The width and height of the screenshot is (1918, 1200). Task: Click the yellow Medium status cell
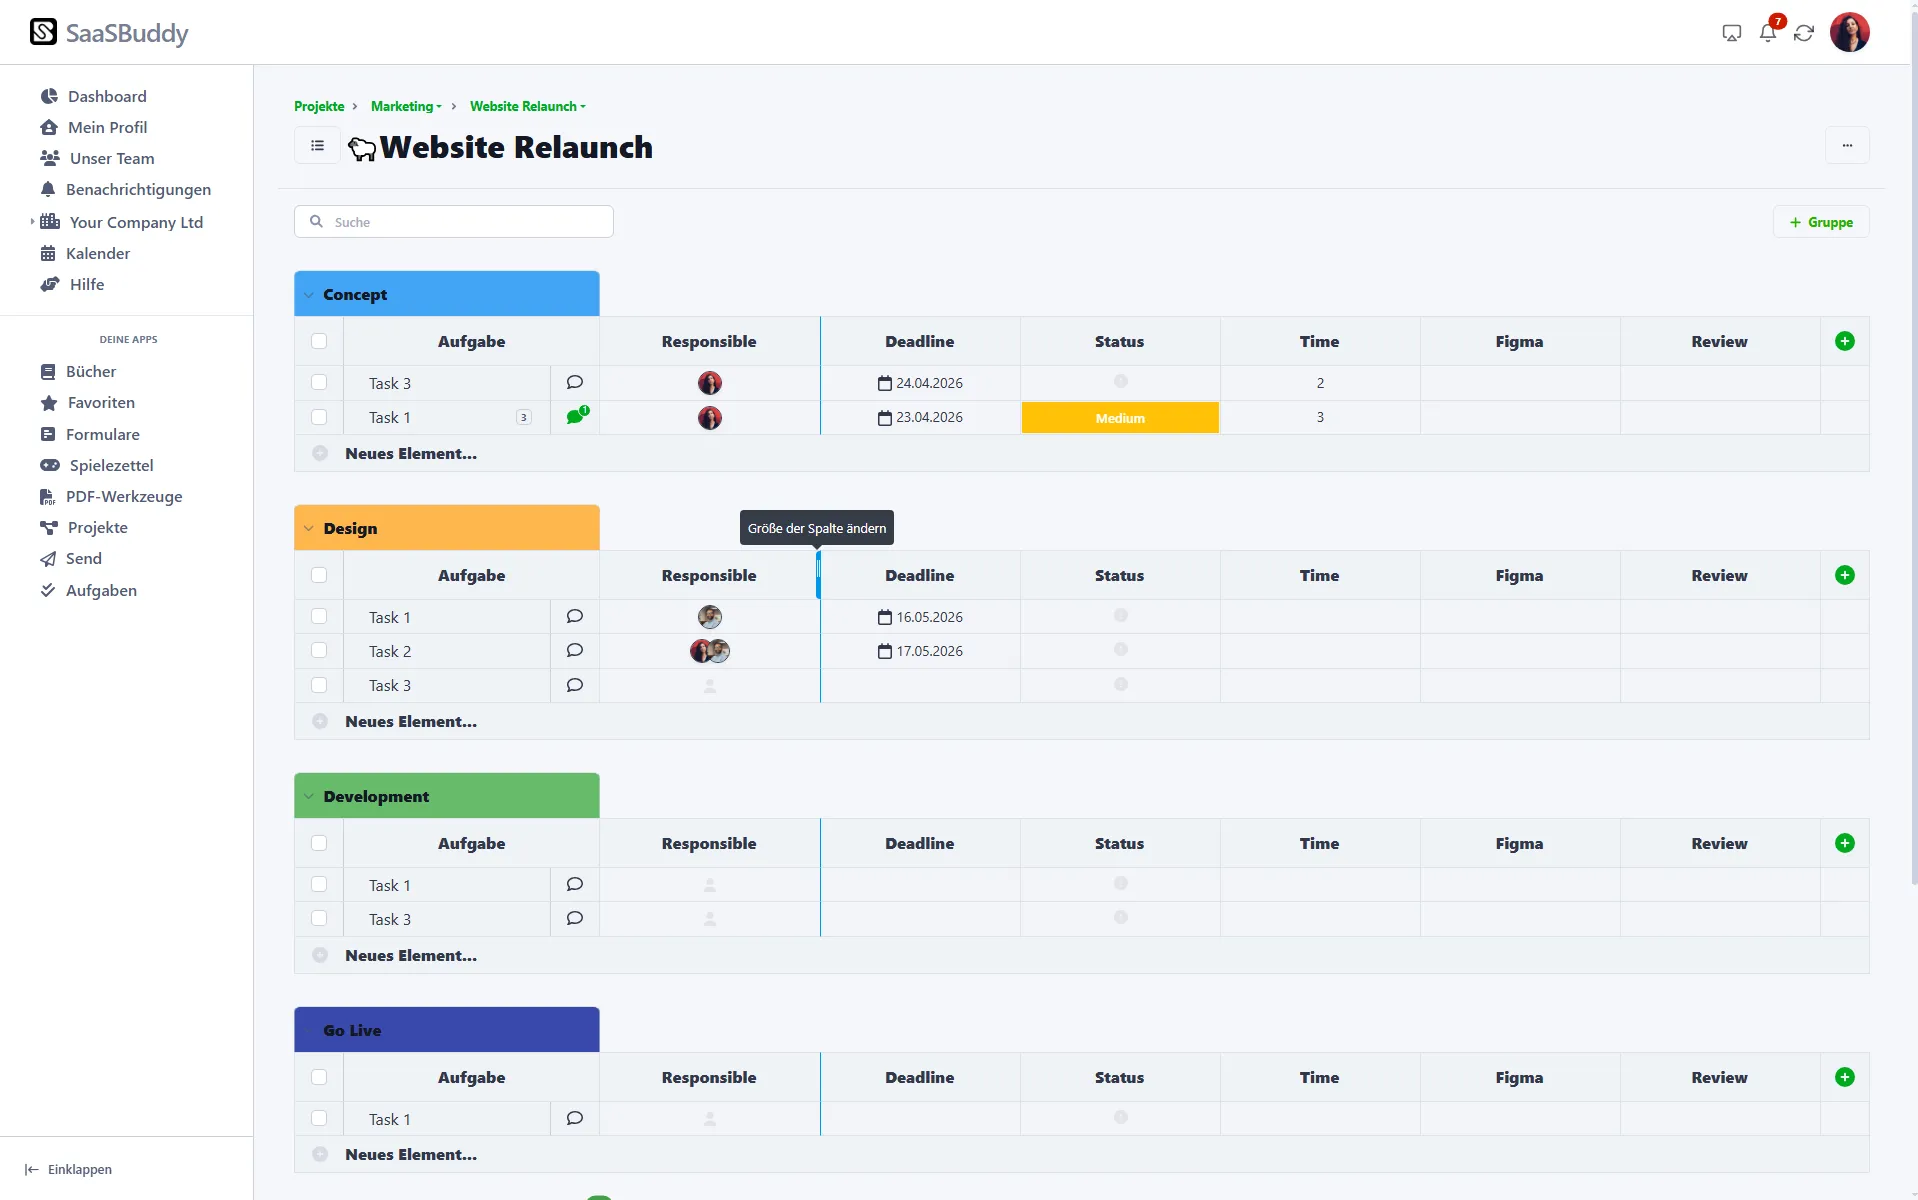pos(1120,418)
